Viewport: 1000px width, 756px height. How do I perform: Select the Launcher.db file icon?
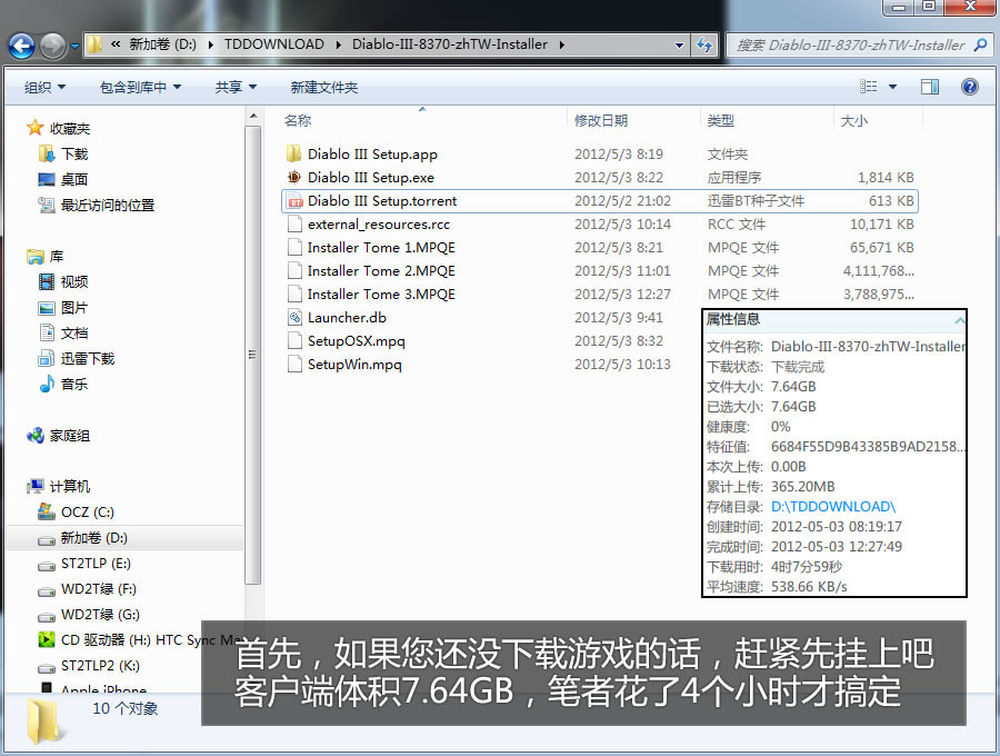coord(294,317)
